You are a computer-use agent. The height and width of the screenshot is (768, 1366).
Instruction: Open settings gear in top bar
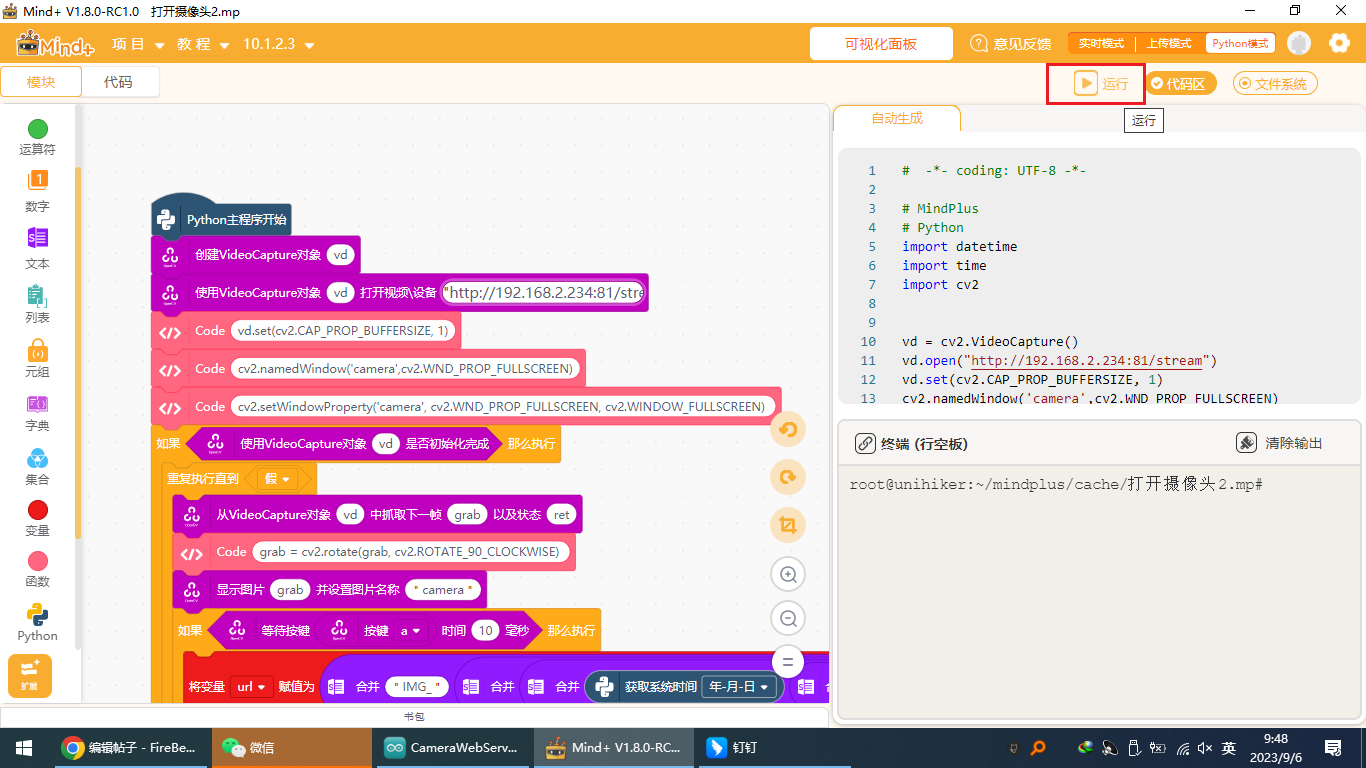1339,43
